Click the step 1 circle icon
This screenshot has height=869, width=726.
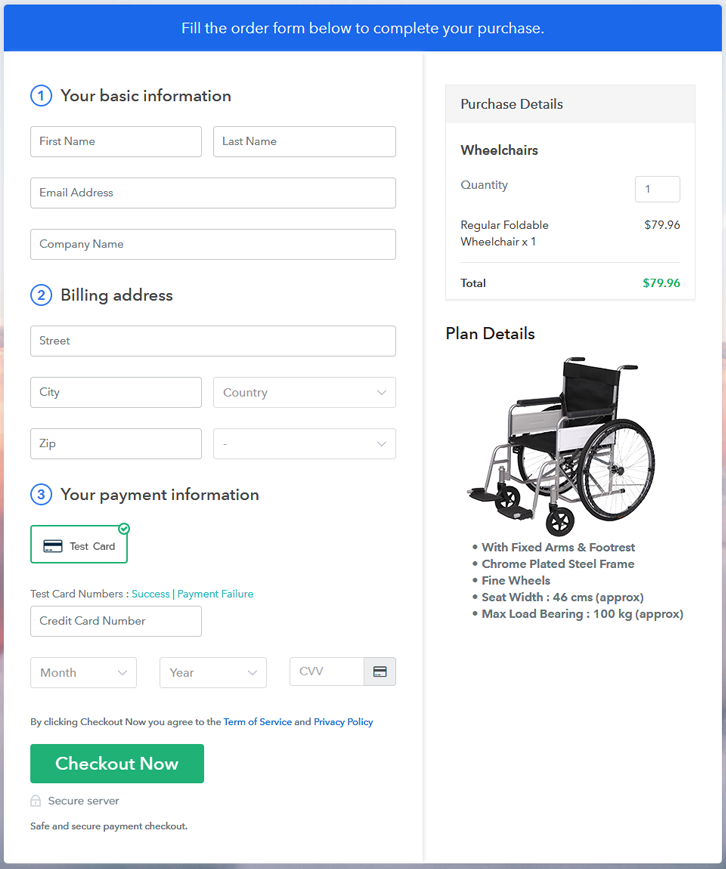pyautogui.click(x=41, y=96)
